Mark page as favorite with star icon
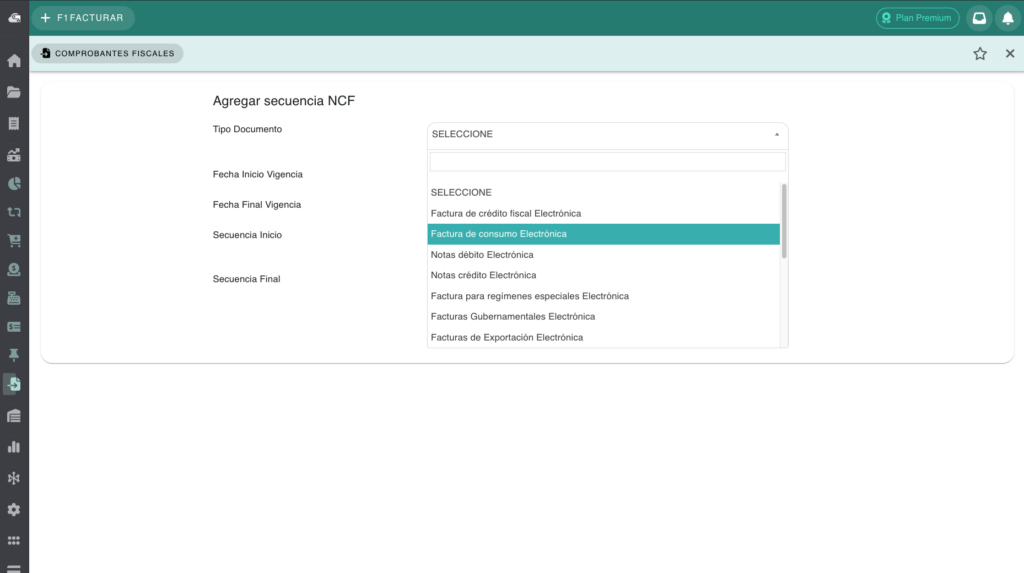This screenshot has width=1024, height=573. [x=980, y=54]
